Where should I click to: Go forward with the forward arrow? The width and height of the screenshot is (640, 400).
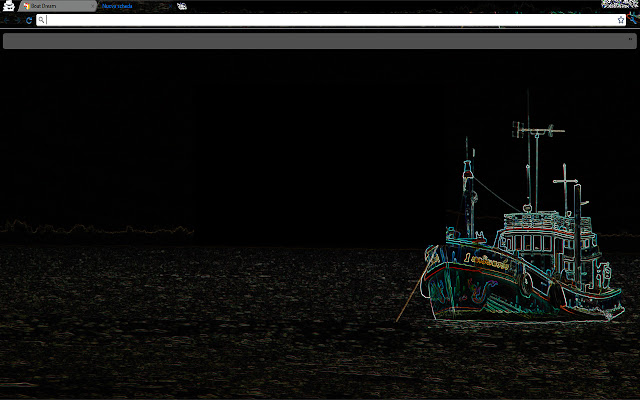18,20
